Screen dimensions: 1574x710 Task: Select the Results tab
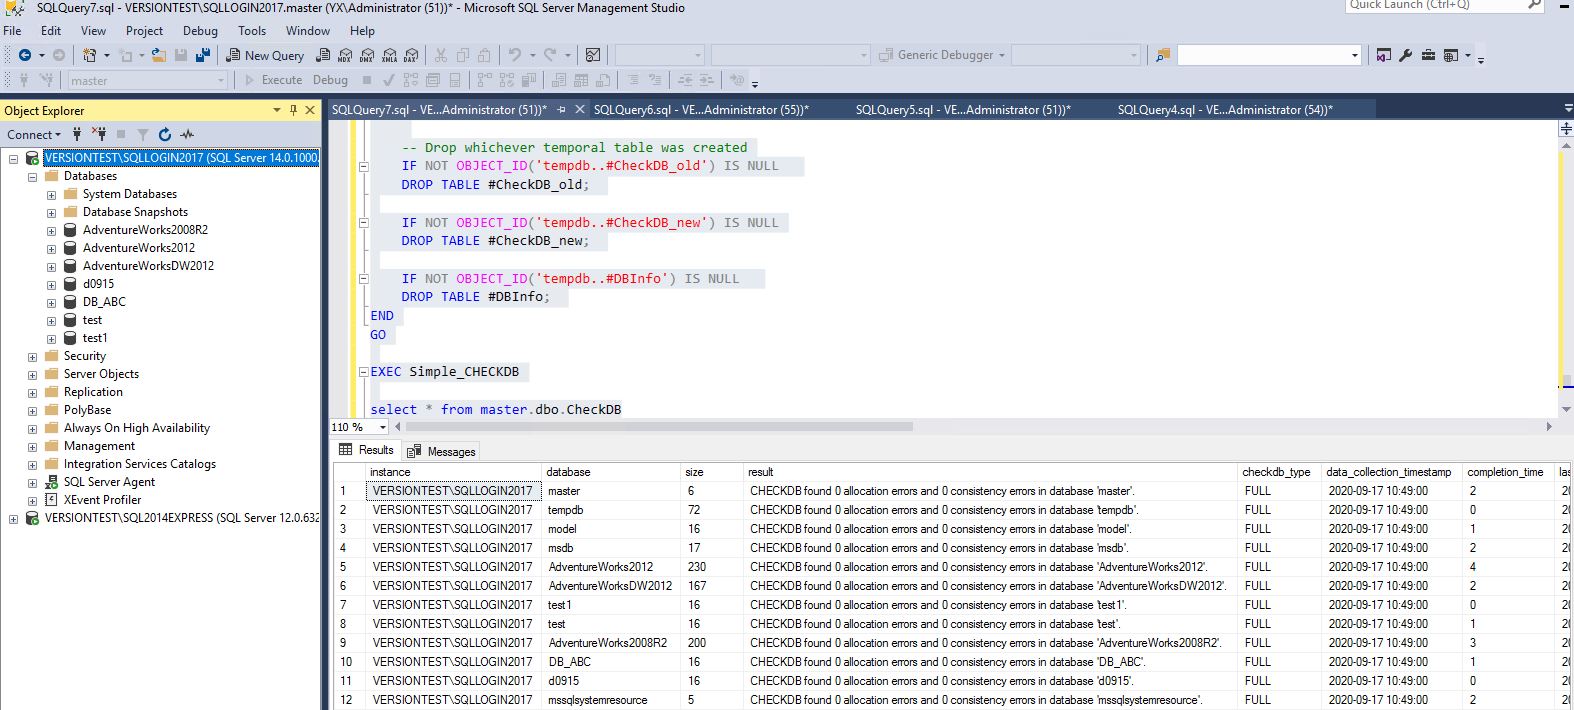point(367,450)
